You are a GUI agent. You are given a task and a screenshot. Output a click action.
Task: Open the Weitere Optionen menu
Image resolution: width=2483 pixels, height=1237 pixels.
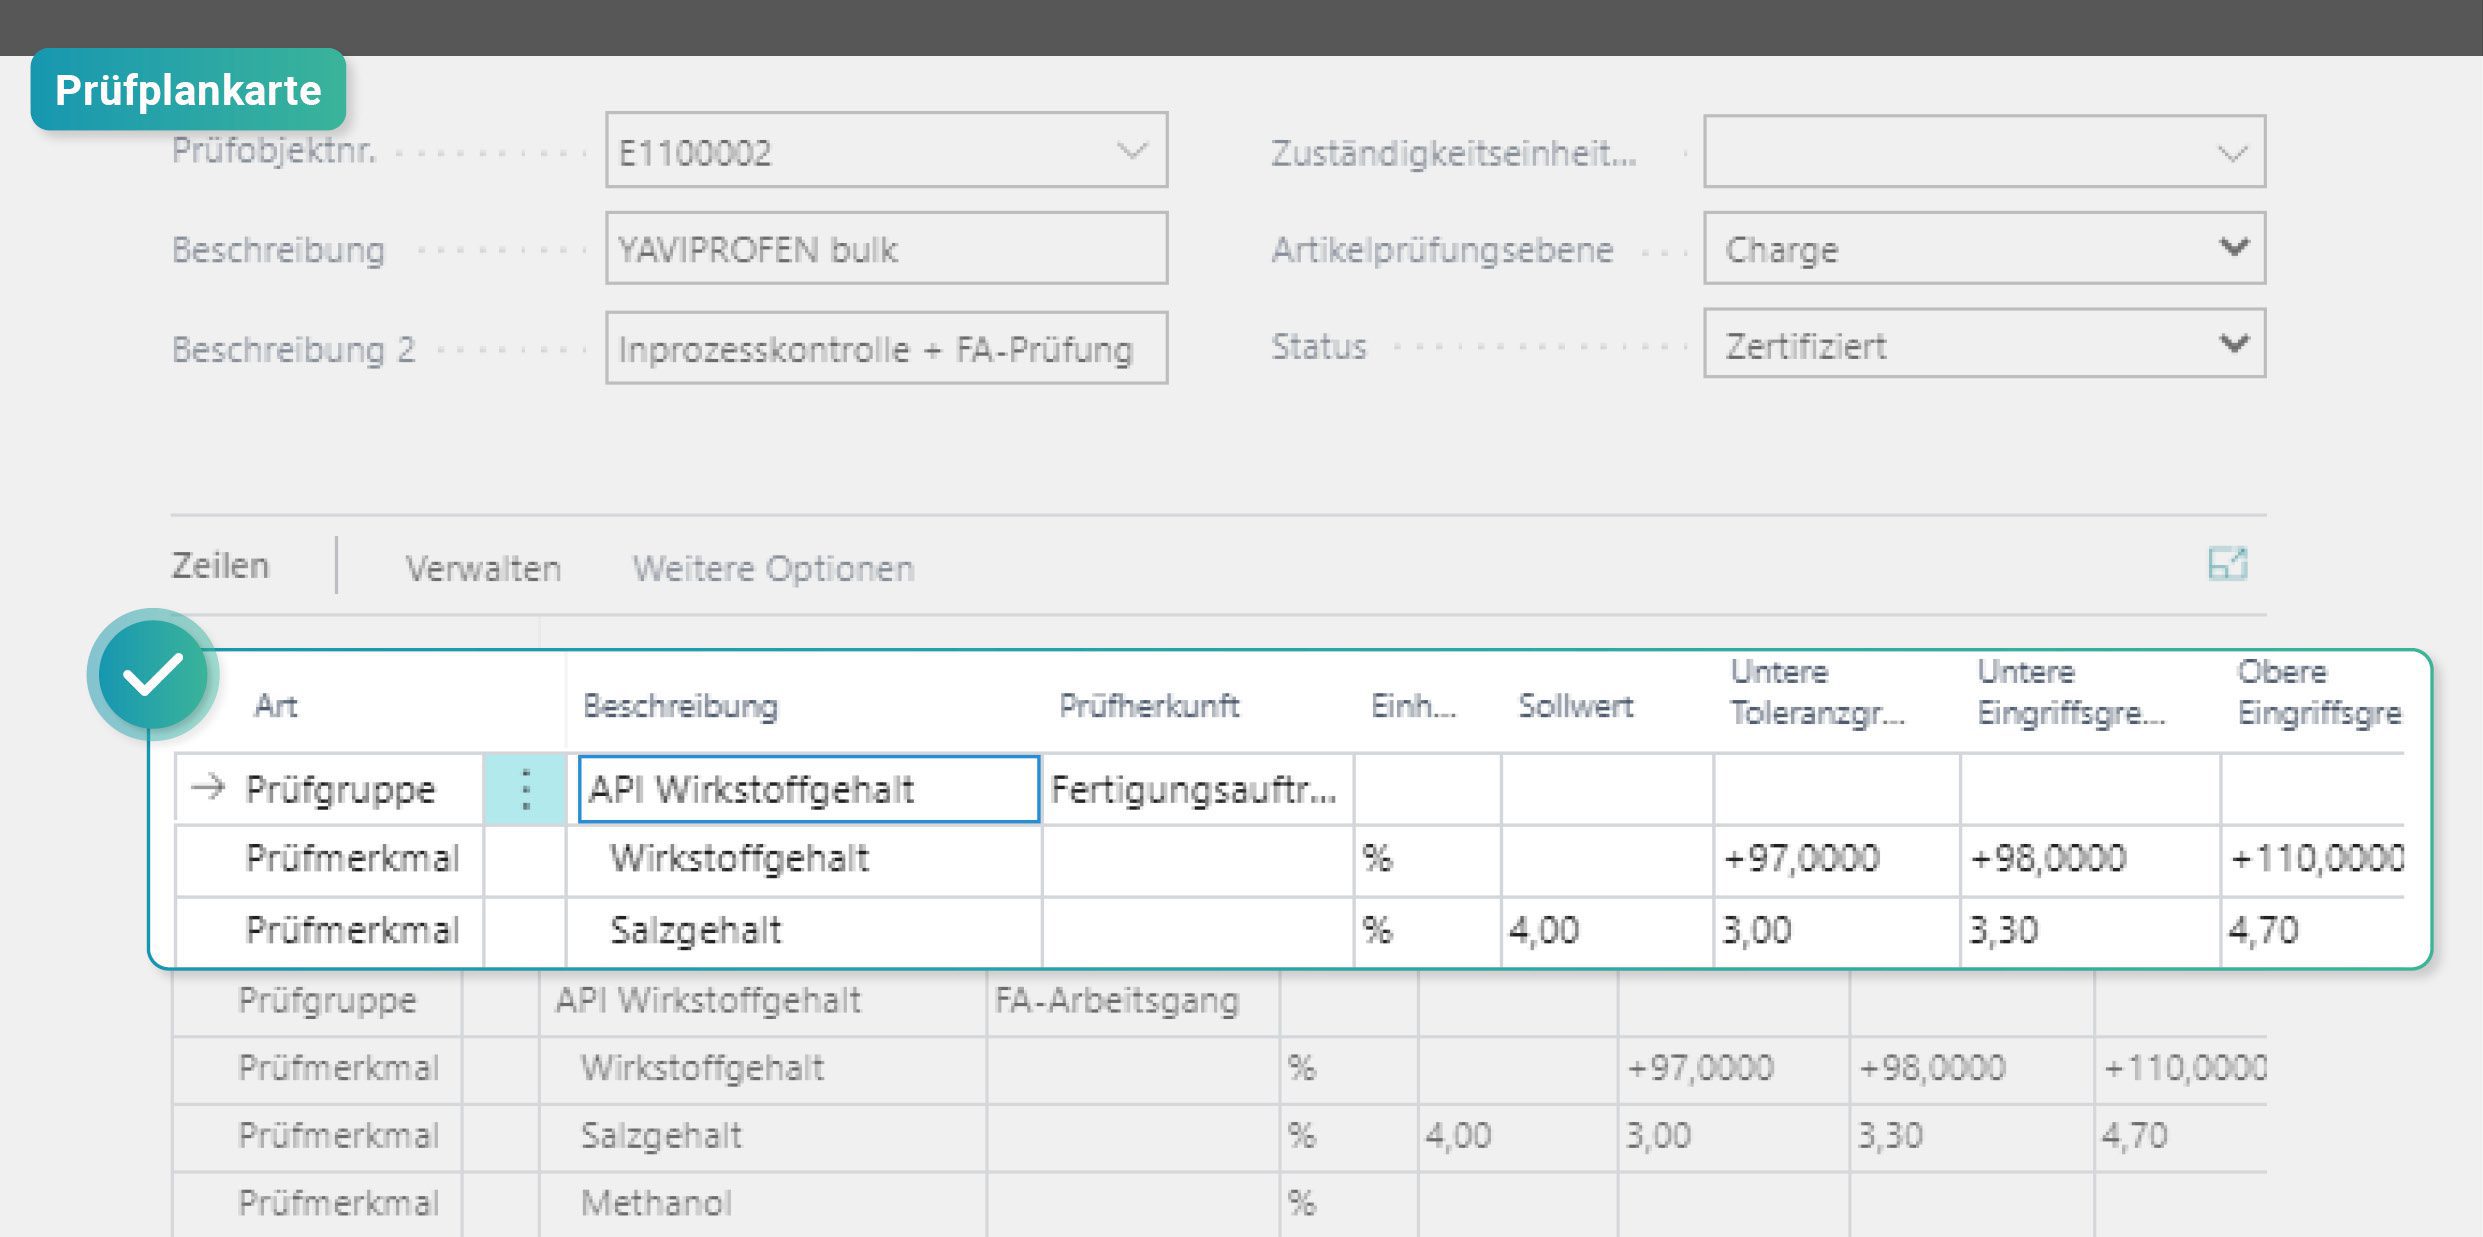pos(773,568)
